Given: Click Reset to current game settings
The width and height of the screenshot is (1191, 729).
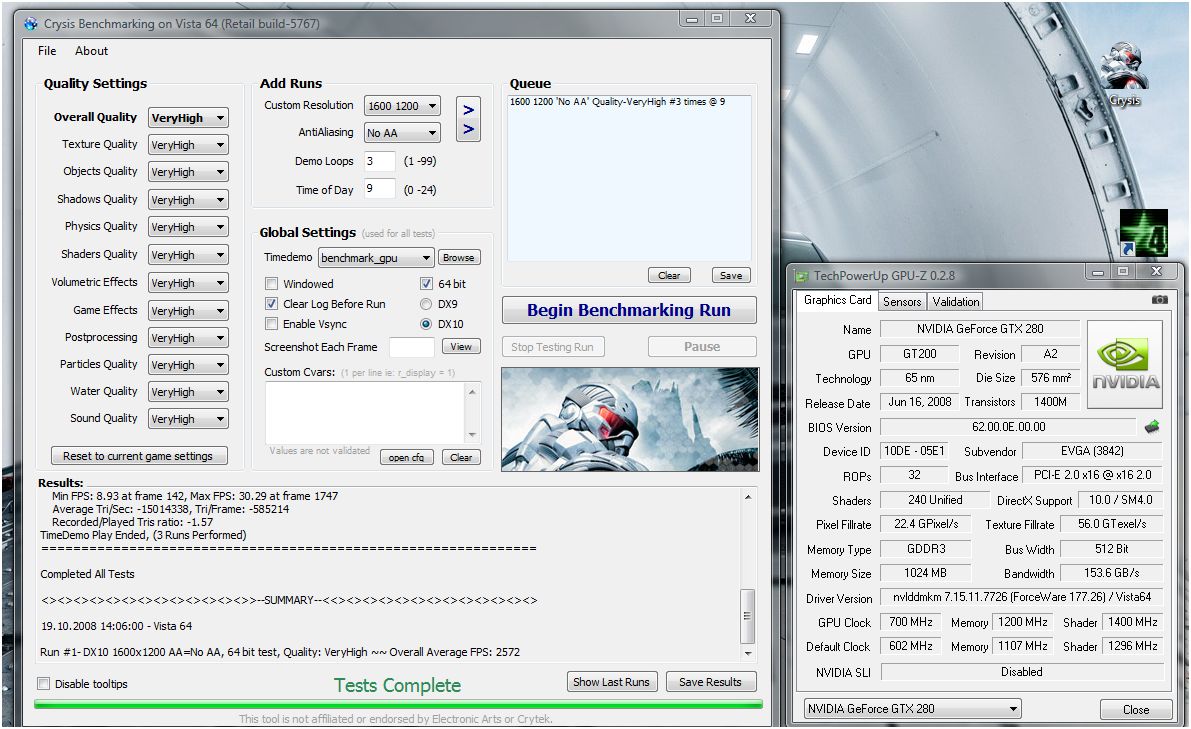Looking at the screenshot, I should point(138,456).
